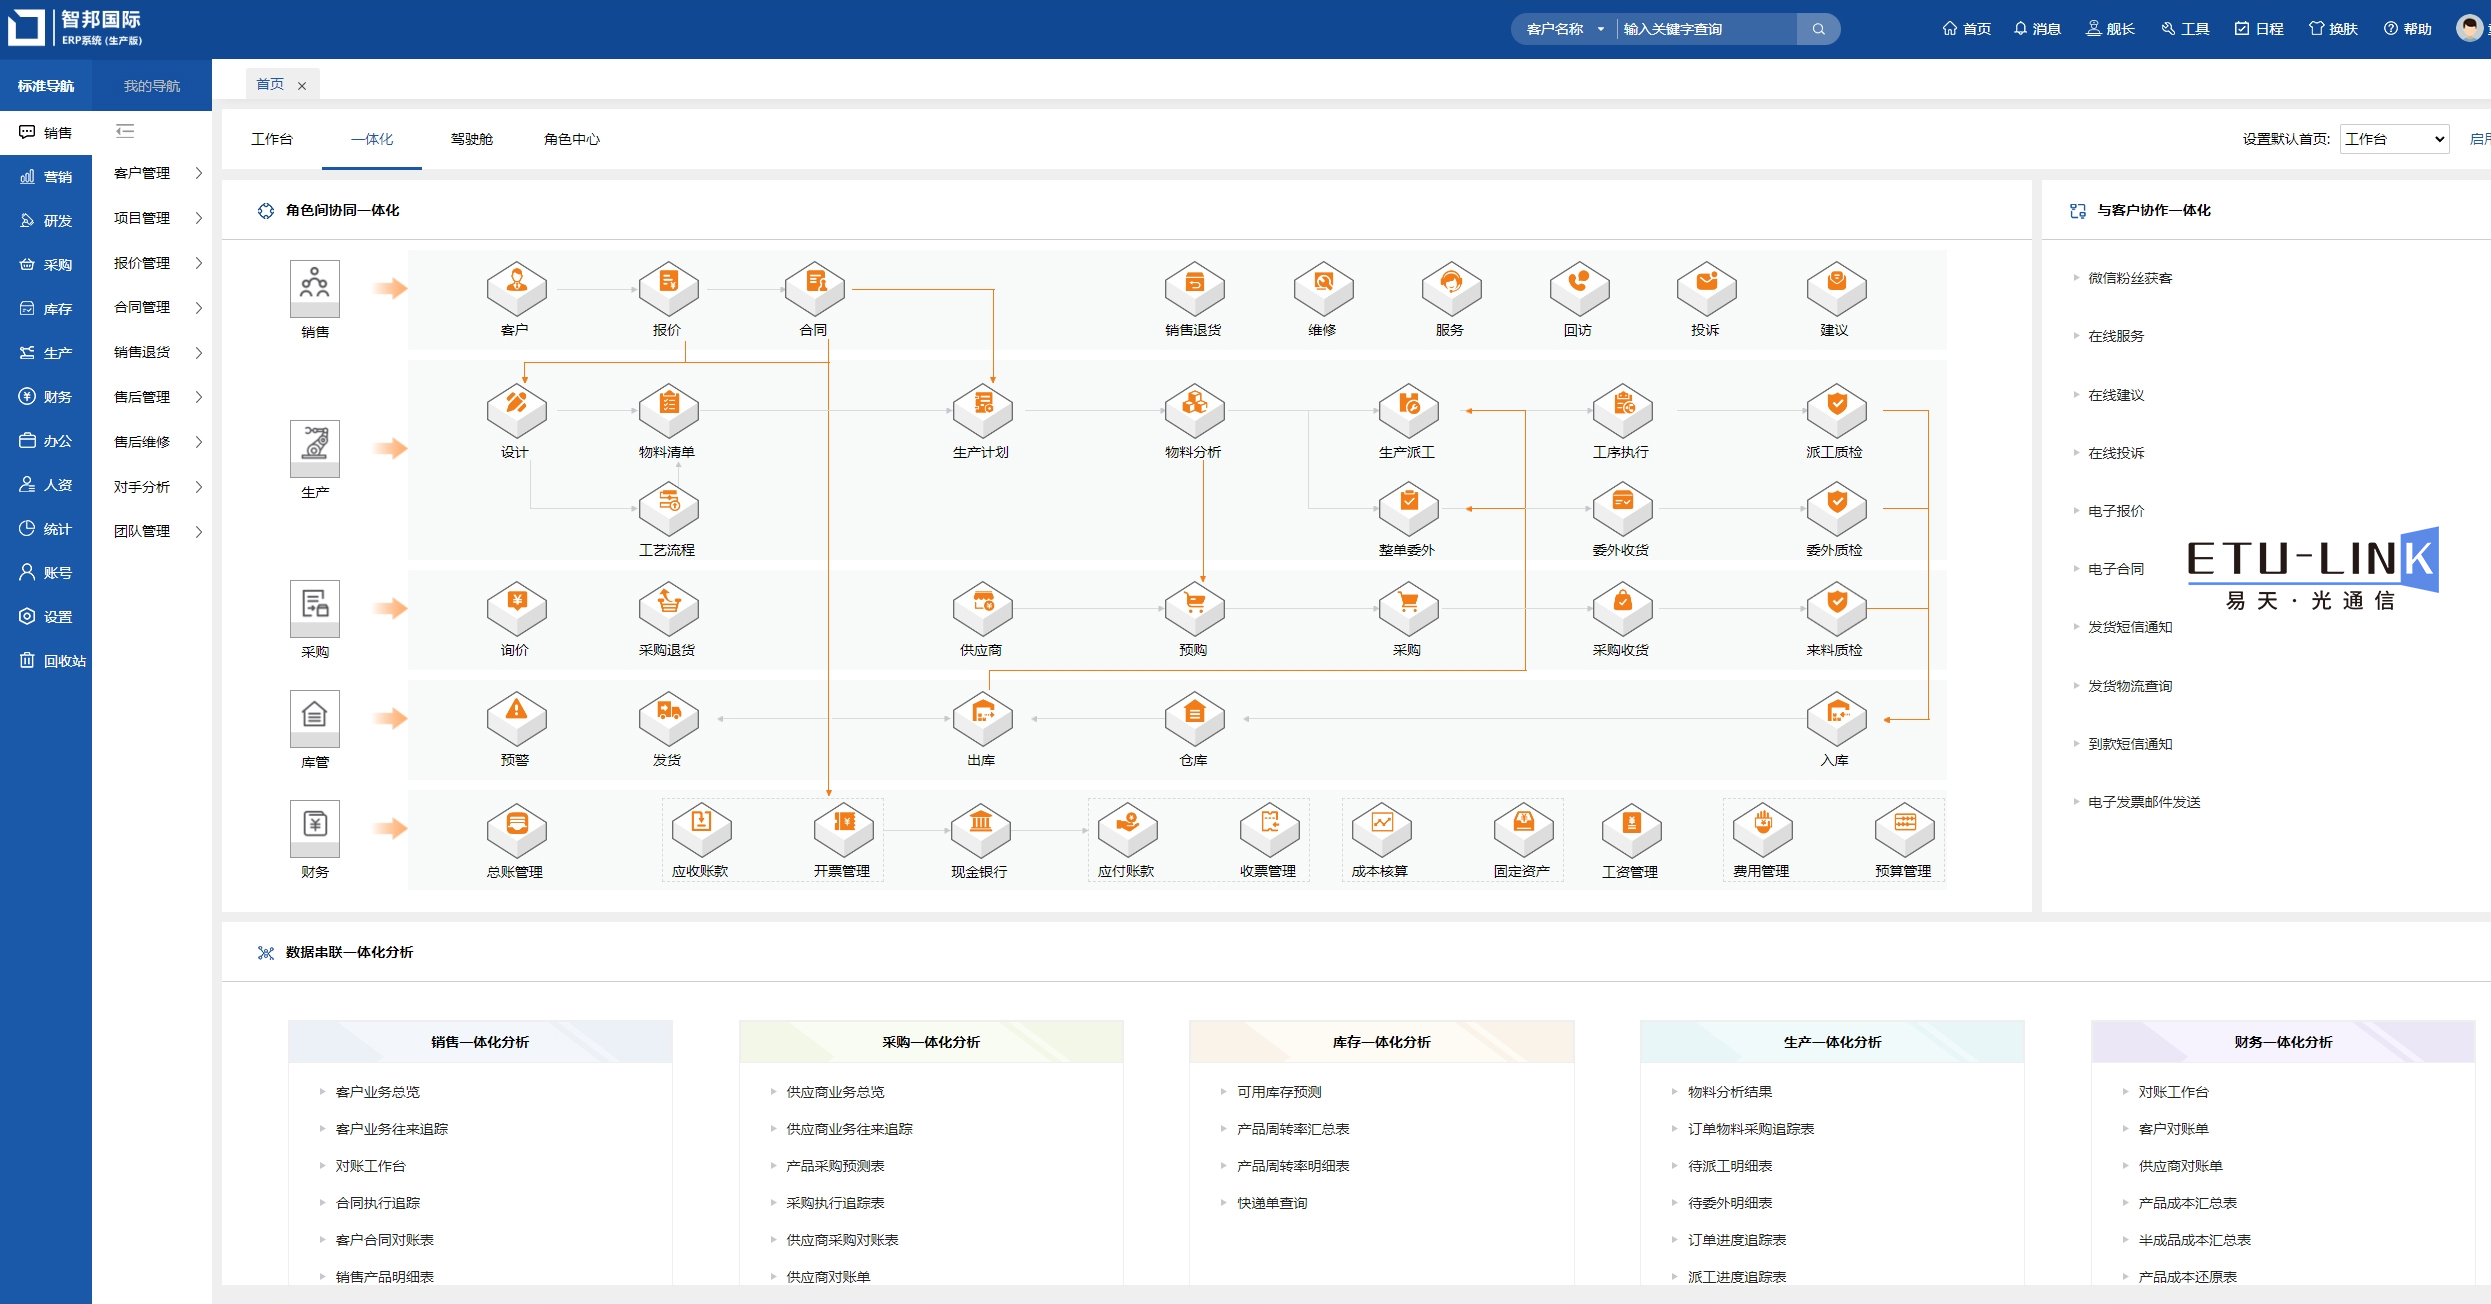Open the 客户名称 search-type dropdown
Image resolution: width=2491 pixels, height=1304 pixels.
[1564, 29]
